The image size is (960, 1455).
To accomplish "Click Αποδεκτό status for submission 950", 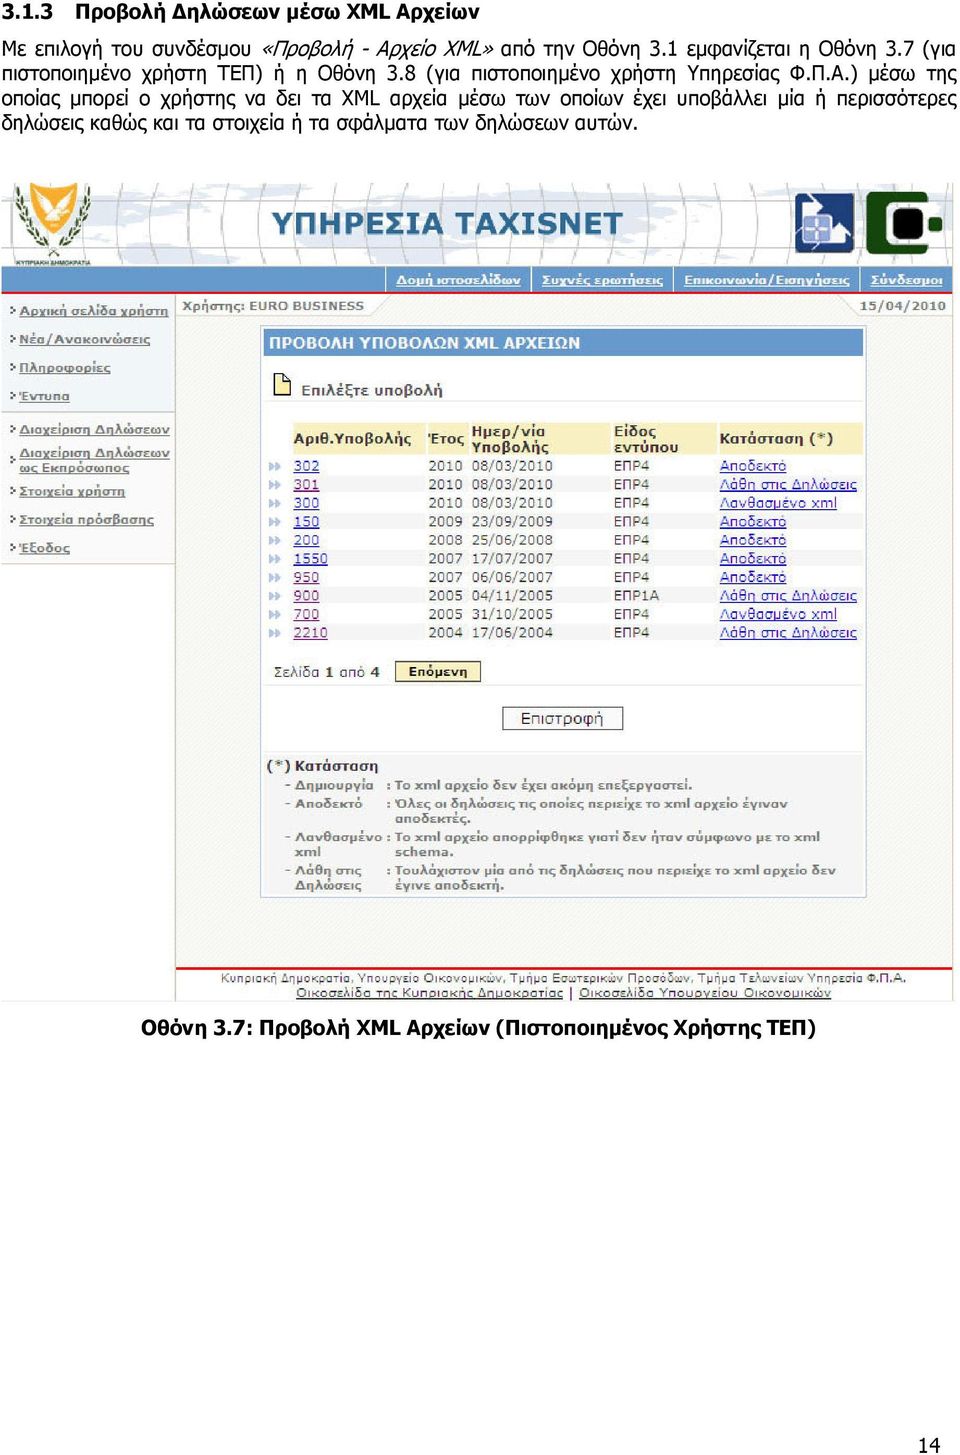I will click(753, 577).
